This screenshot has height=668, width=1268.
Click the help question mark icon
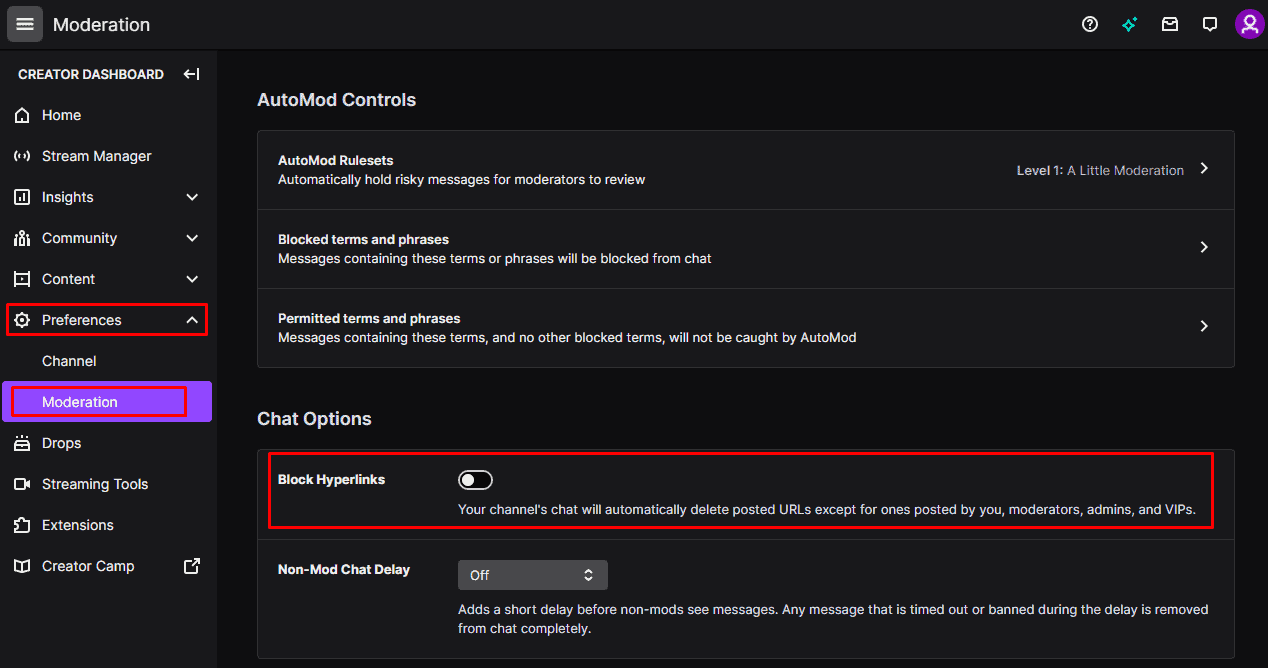pyautogui.click(x=1090, y=24)
